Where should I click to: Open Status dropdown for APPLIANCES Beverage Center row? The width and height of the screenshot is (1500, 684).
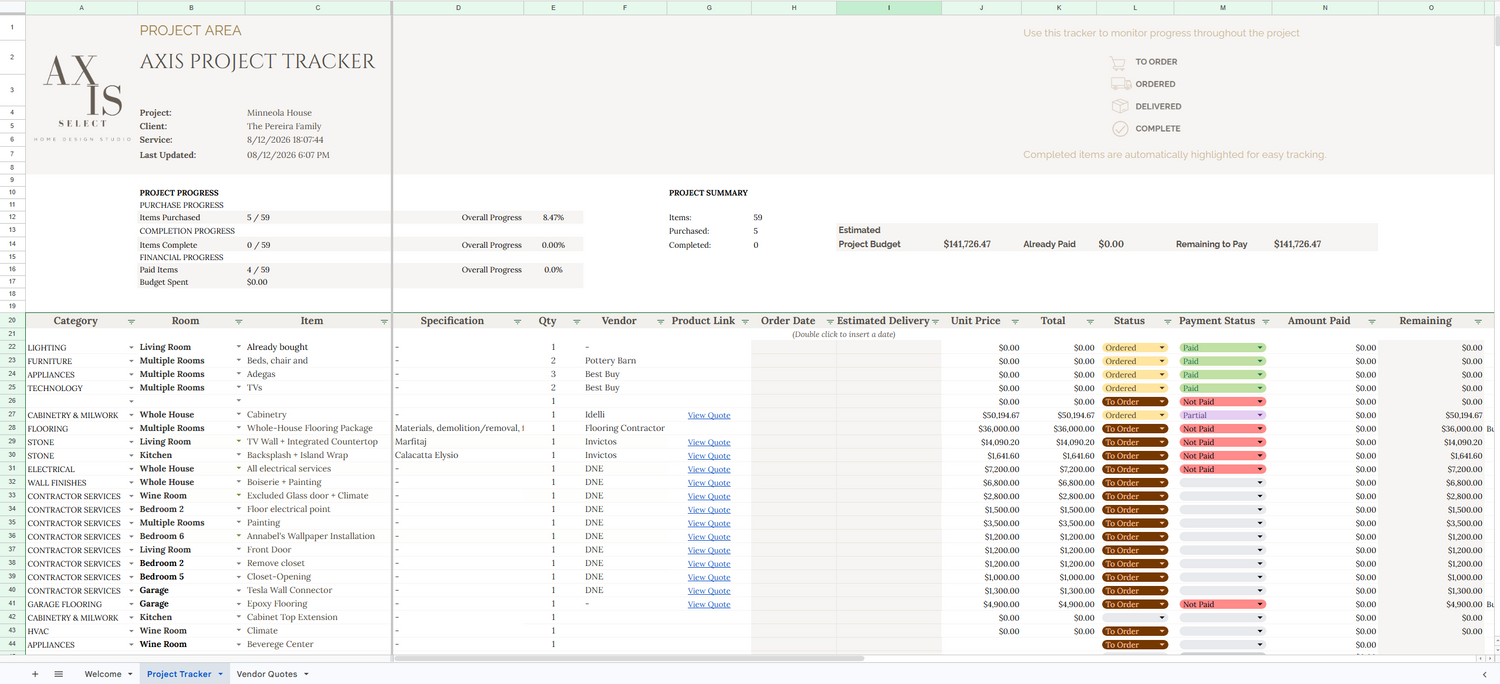tap(1161, 645)
